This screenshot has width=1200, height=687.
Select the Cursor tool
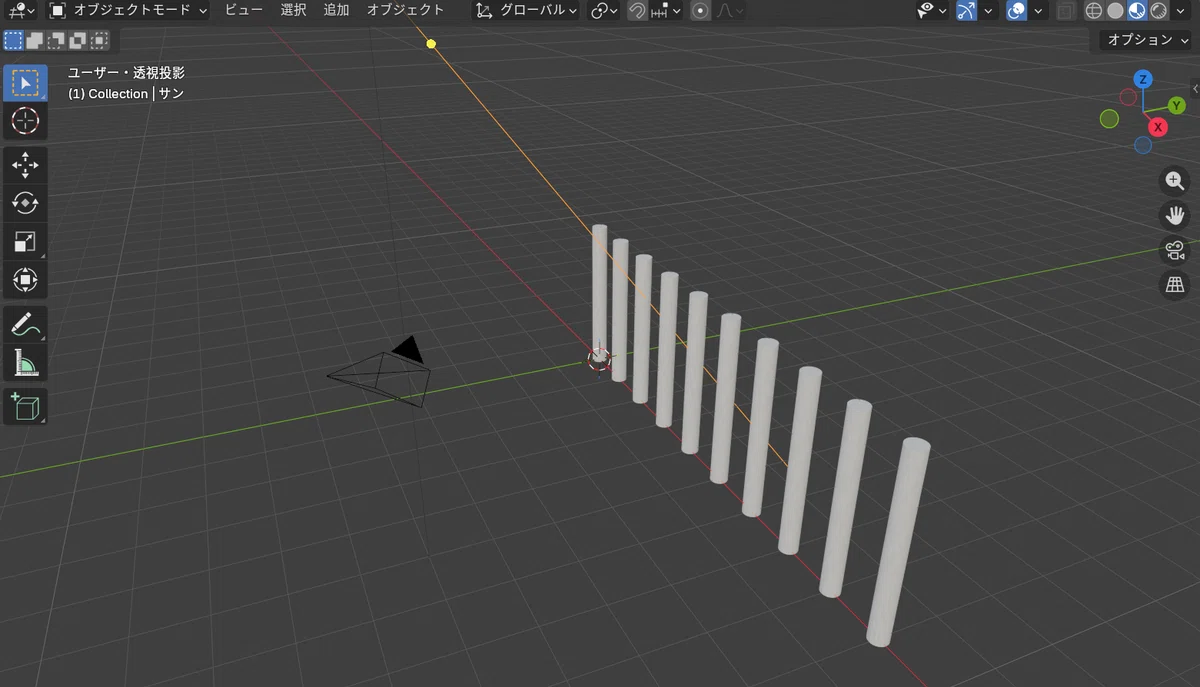(25, 121)
